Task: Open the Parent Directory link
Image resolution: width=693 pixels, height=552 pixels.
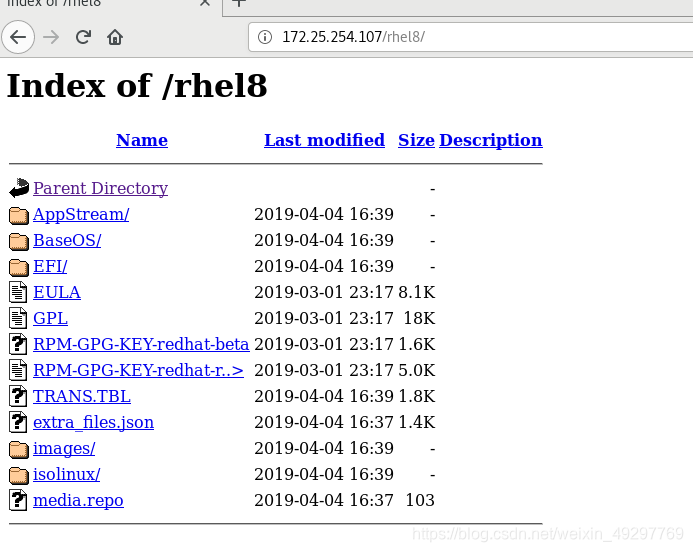Action: click(x=100, y=188)
